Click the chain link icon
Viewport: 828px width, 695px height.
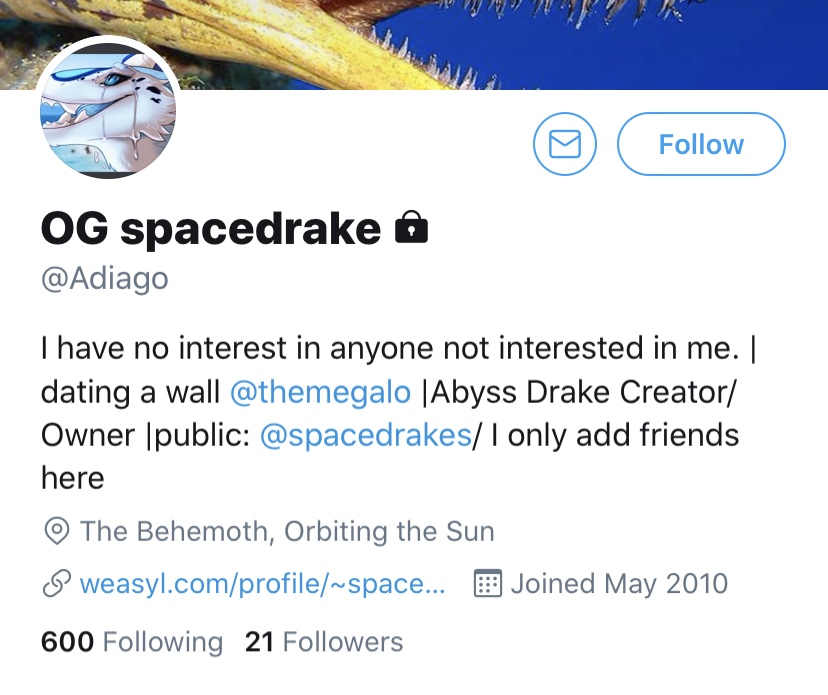(57, 583)
